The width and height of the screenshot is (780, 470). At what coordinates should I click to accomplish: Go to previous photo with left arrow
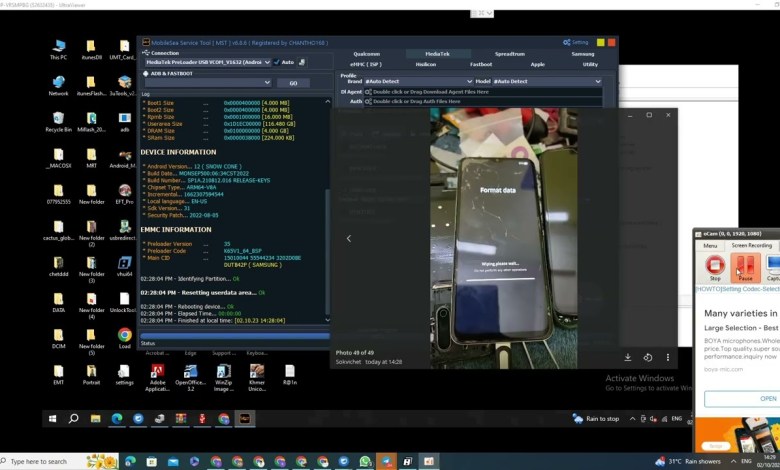click(x=348, y=238)
